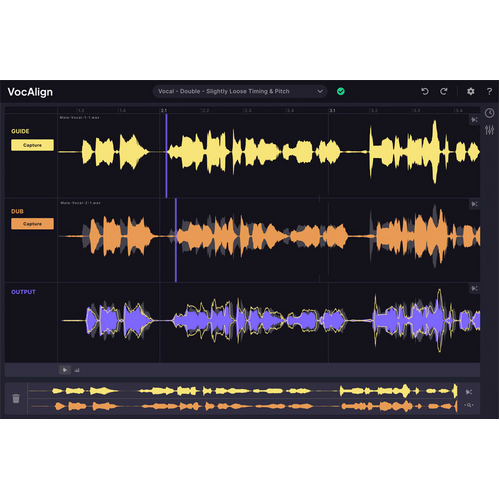Click the zoom magnifier icon right of the overview

point(469,405)
